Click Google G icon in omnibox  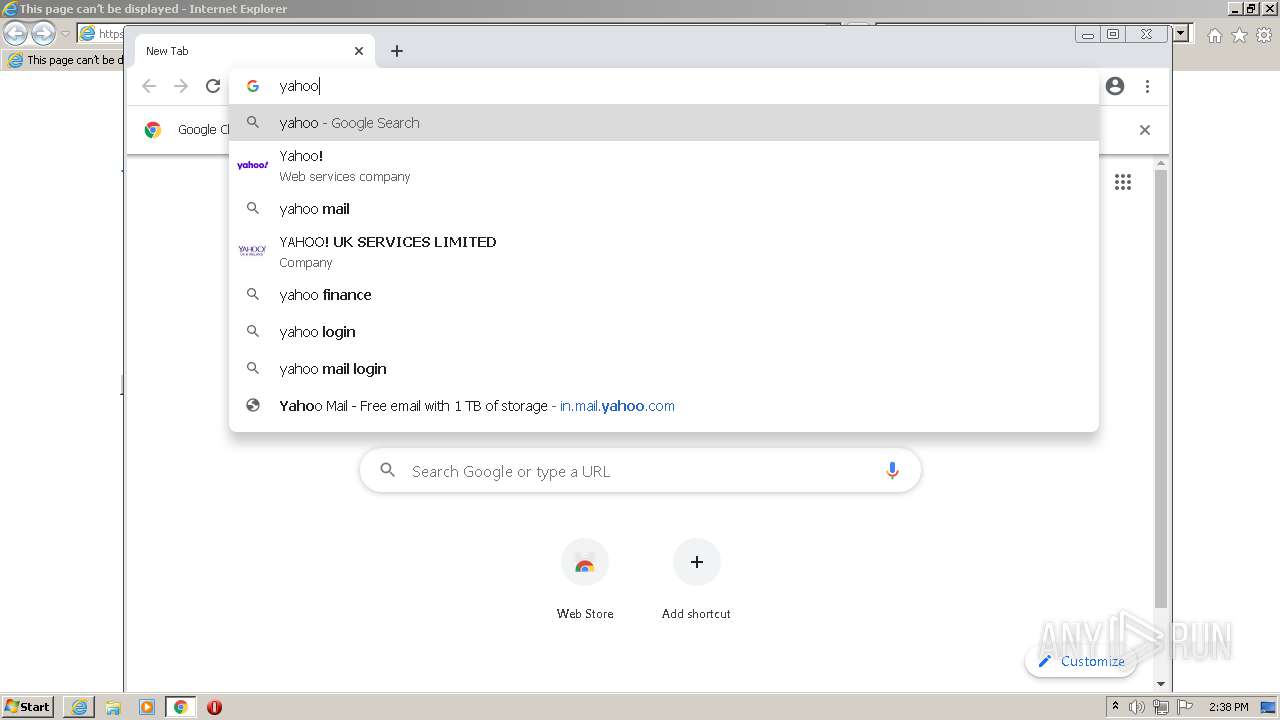(x=253, y=86)
